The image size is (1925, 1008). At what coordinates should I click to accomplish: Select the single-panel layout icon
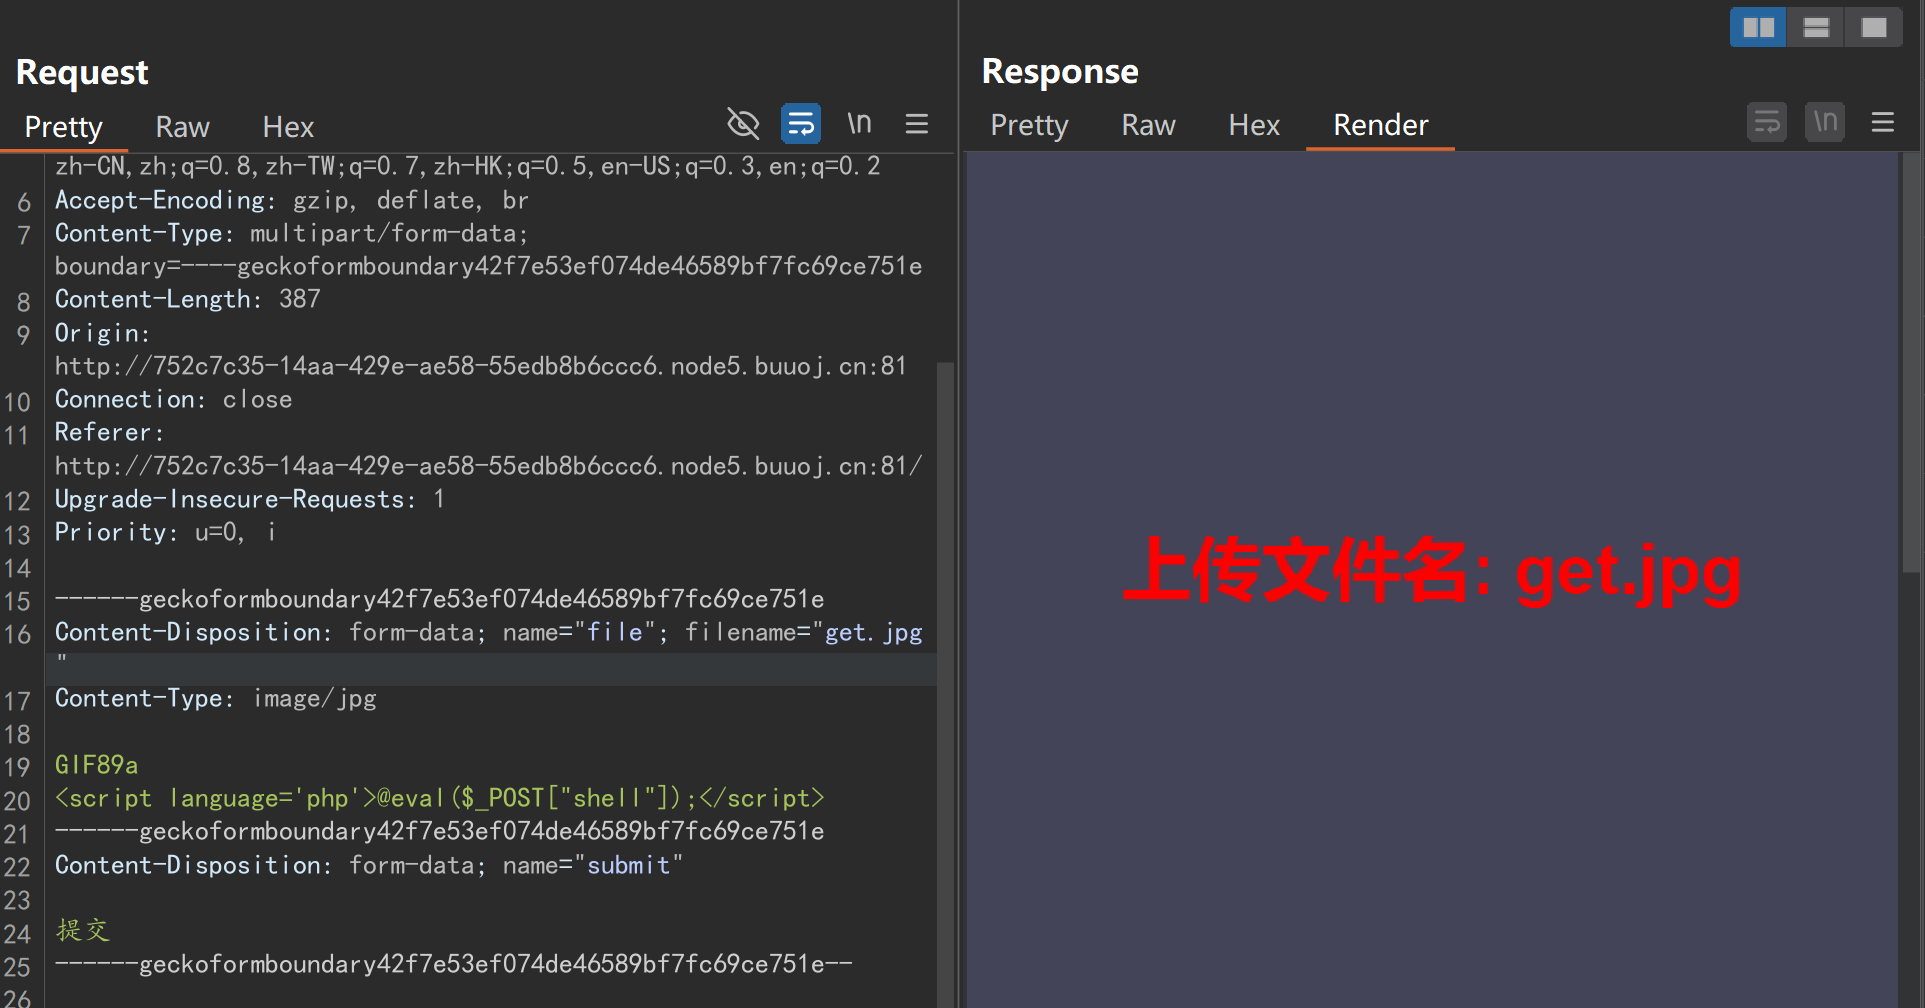pyautogui.click(x=1873, y=27)
